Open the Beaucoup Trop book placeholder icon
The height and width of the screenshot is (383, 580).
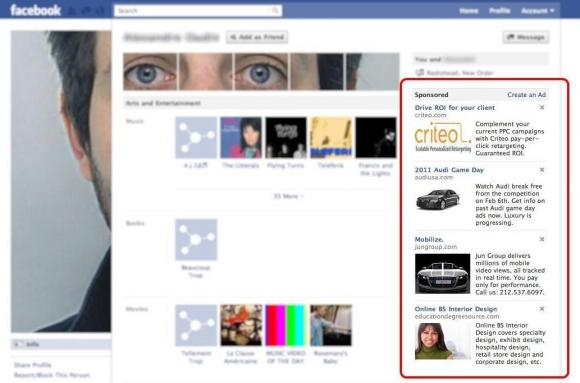point(196,239)
